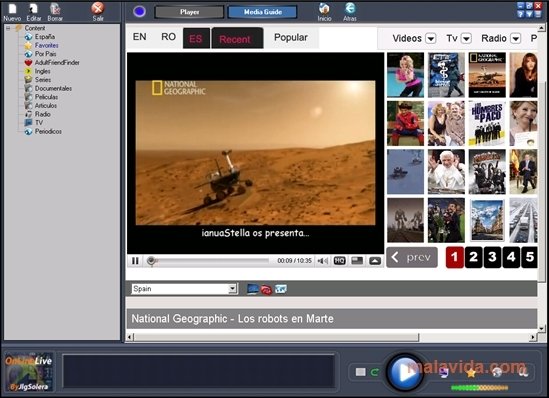Go to thumbnail page 1
This screenshot has height=398, width=549.
(454, 257)
